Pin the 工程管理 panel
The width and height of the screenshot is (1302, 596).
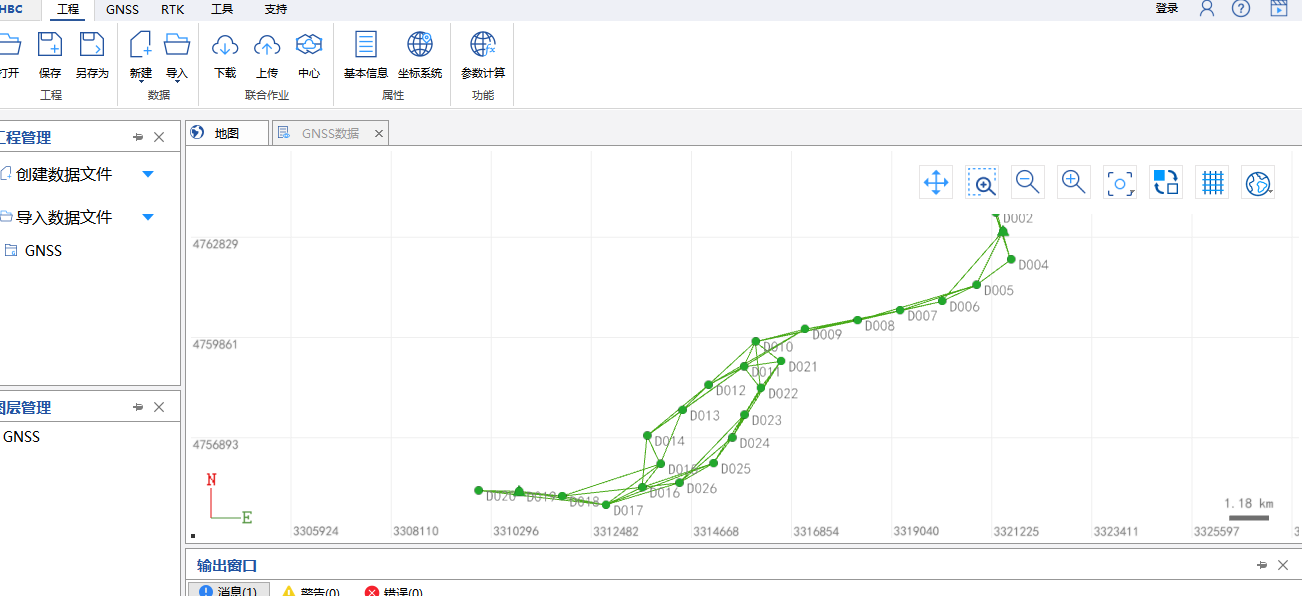coord(138,137)
